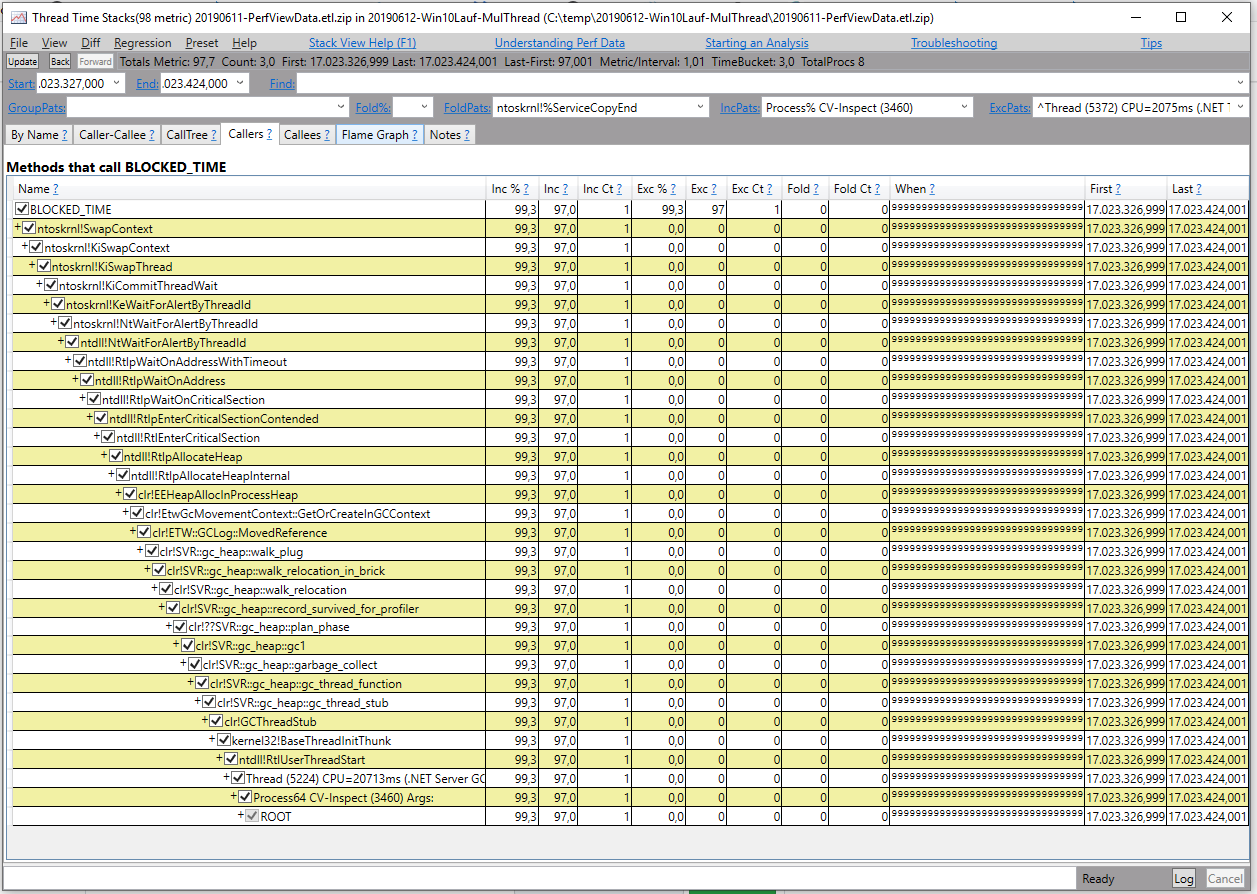Screen dimensions: 1257x894
Task: Click the First column header
Action: pyautogui.click(x=1126, y=189)
